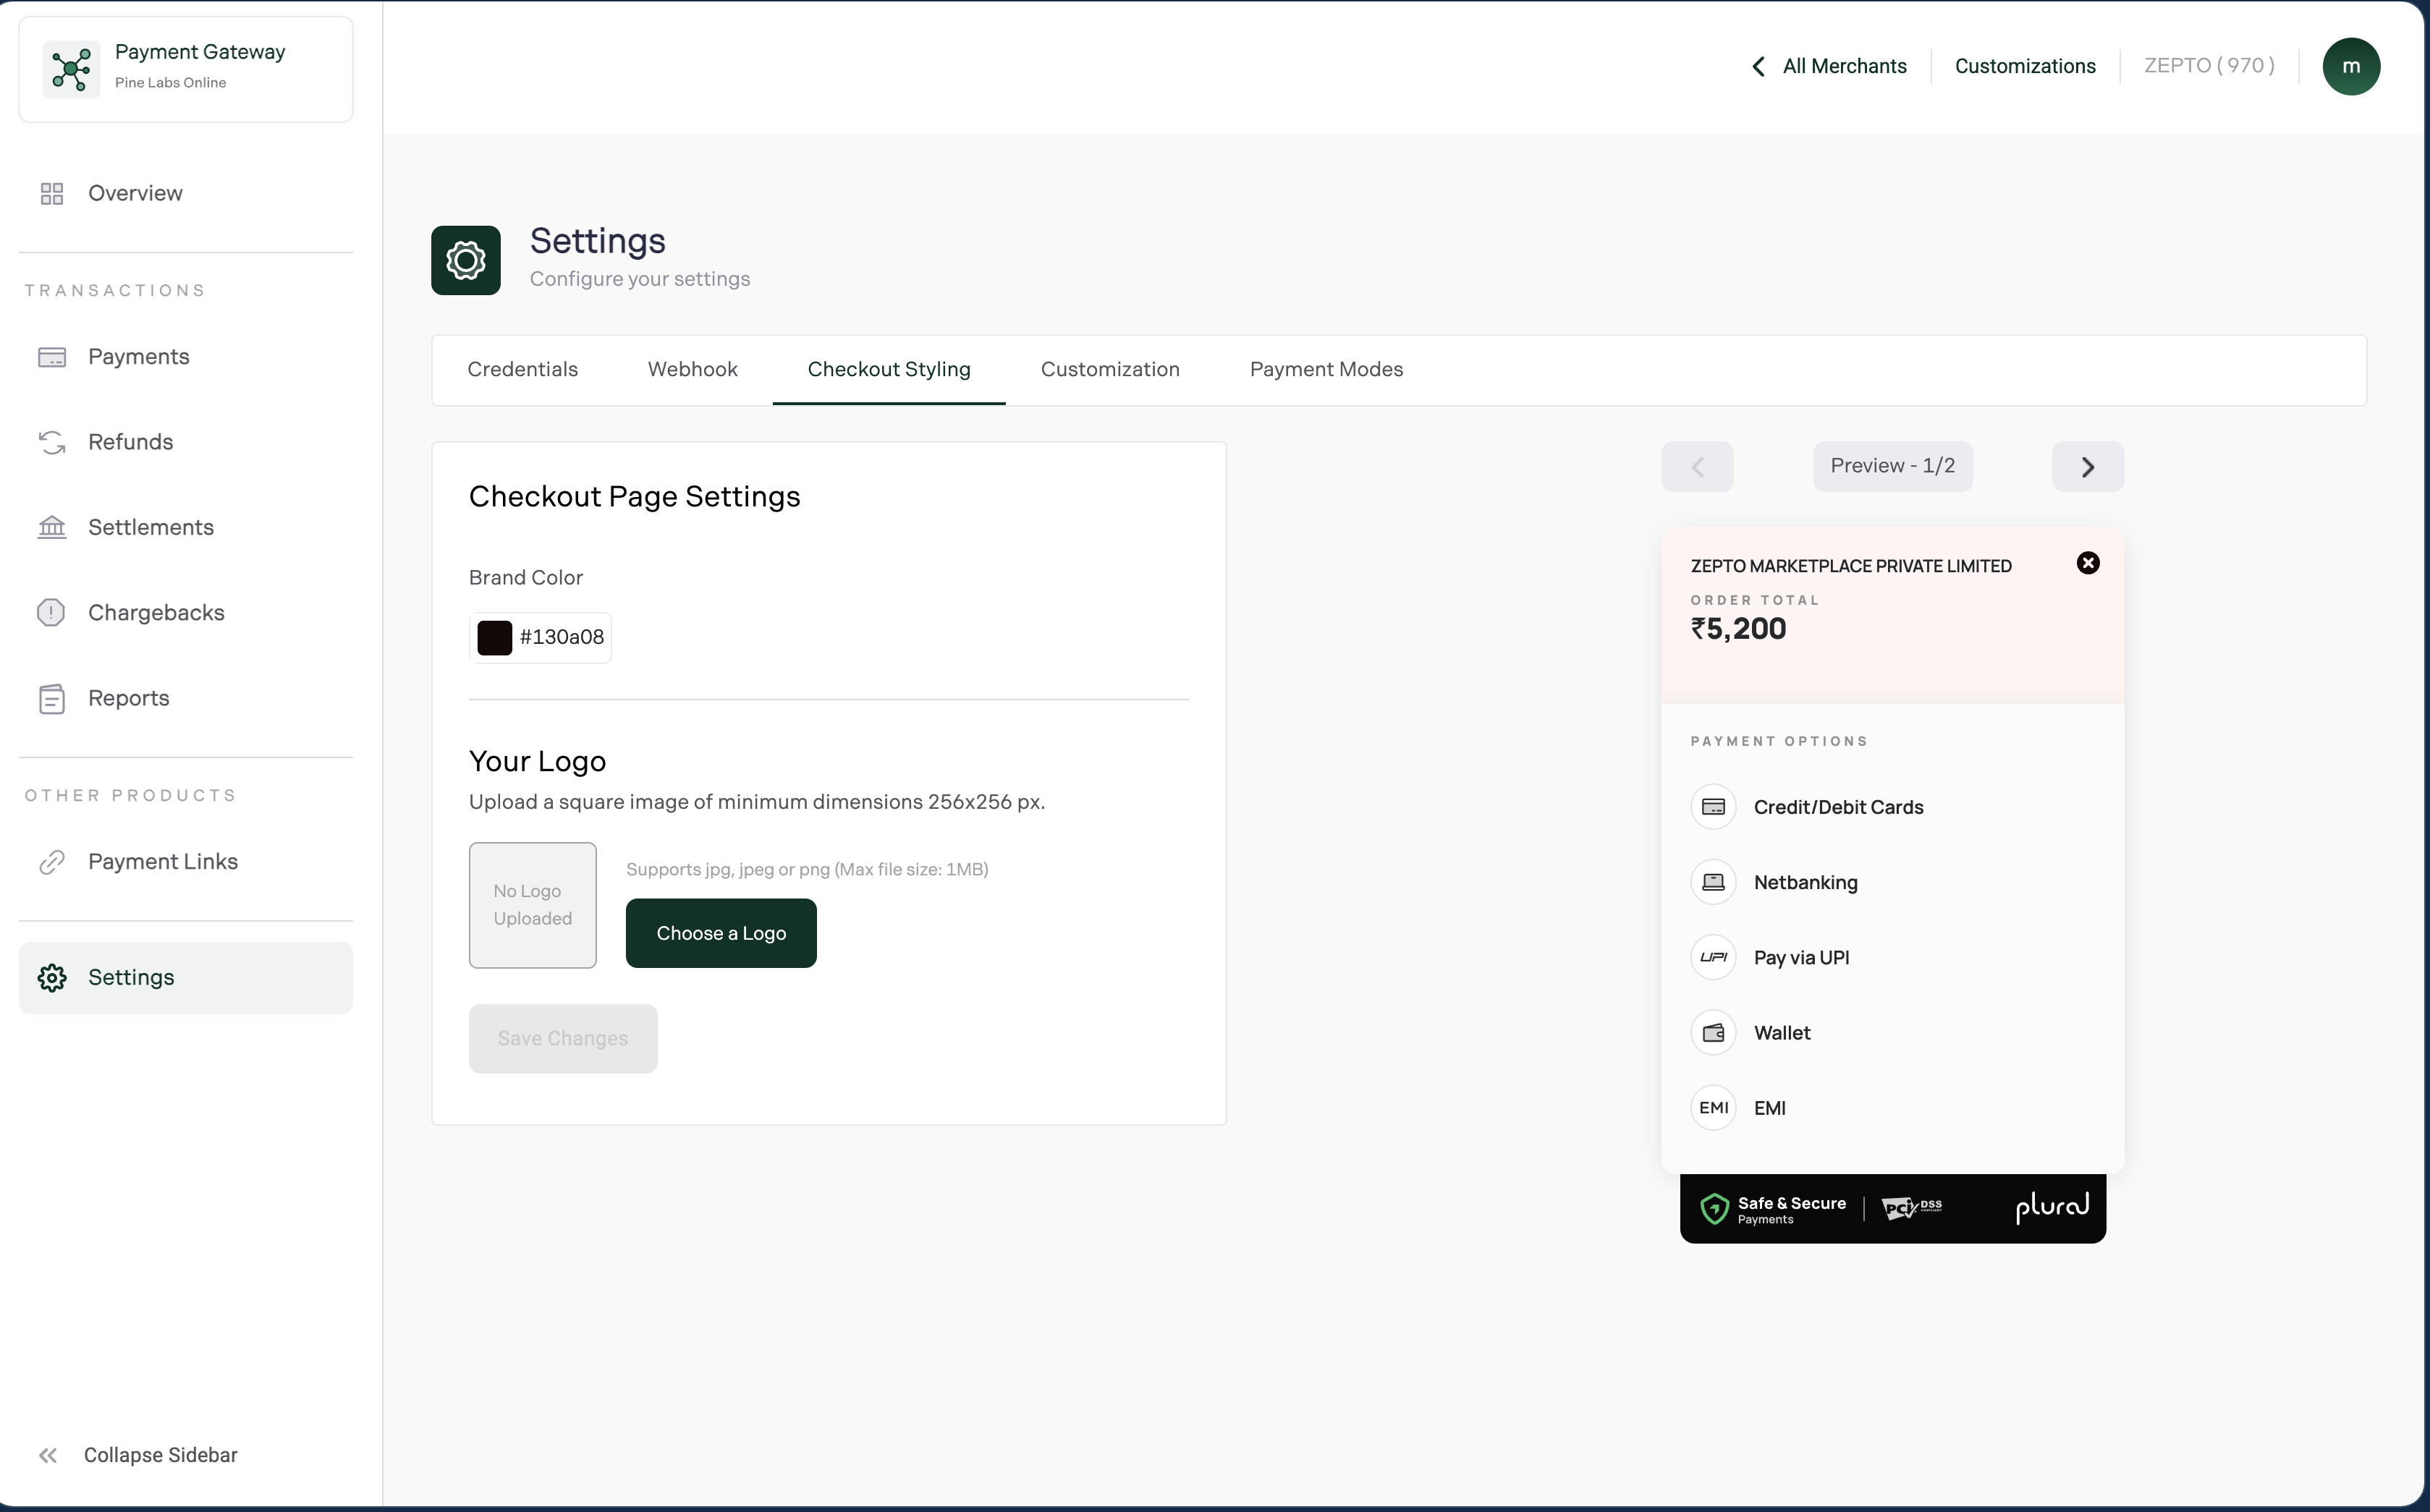The image size is (2430, 1512).
Task: Open the user avatar 'm' menu
Action: coord(2351,66)
